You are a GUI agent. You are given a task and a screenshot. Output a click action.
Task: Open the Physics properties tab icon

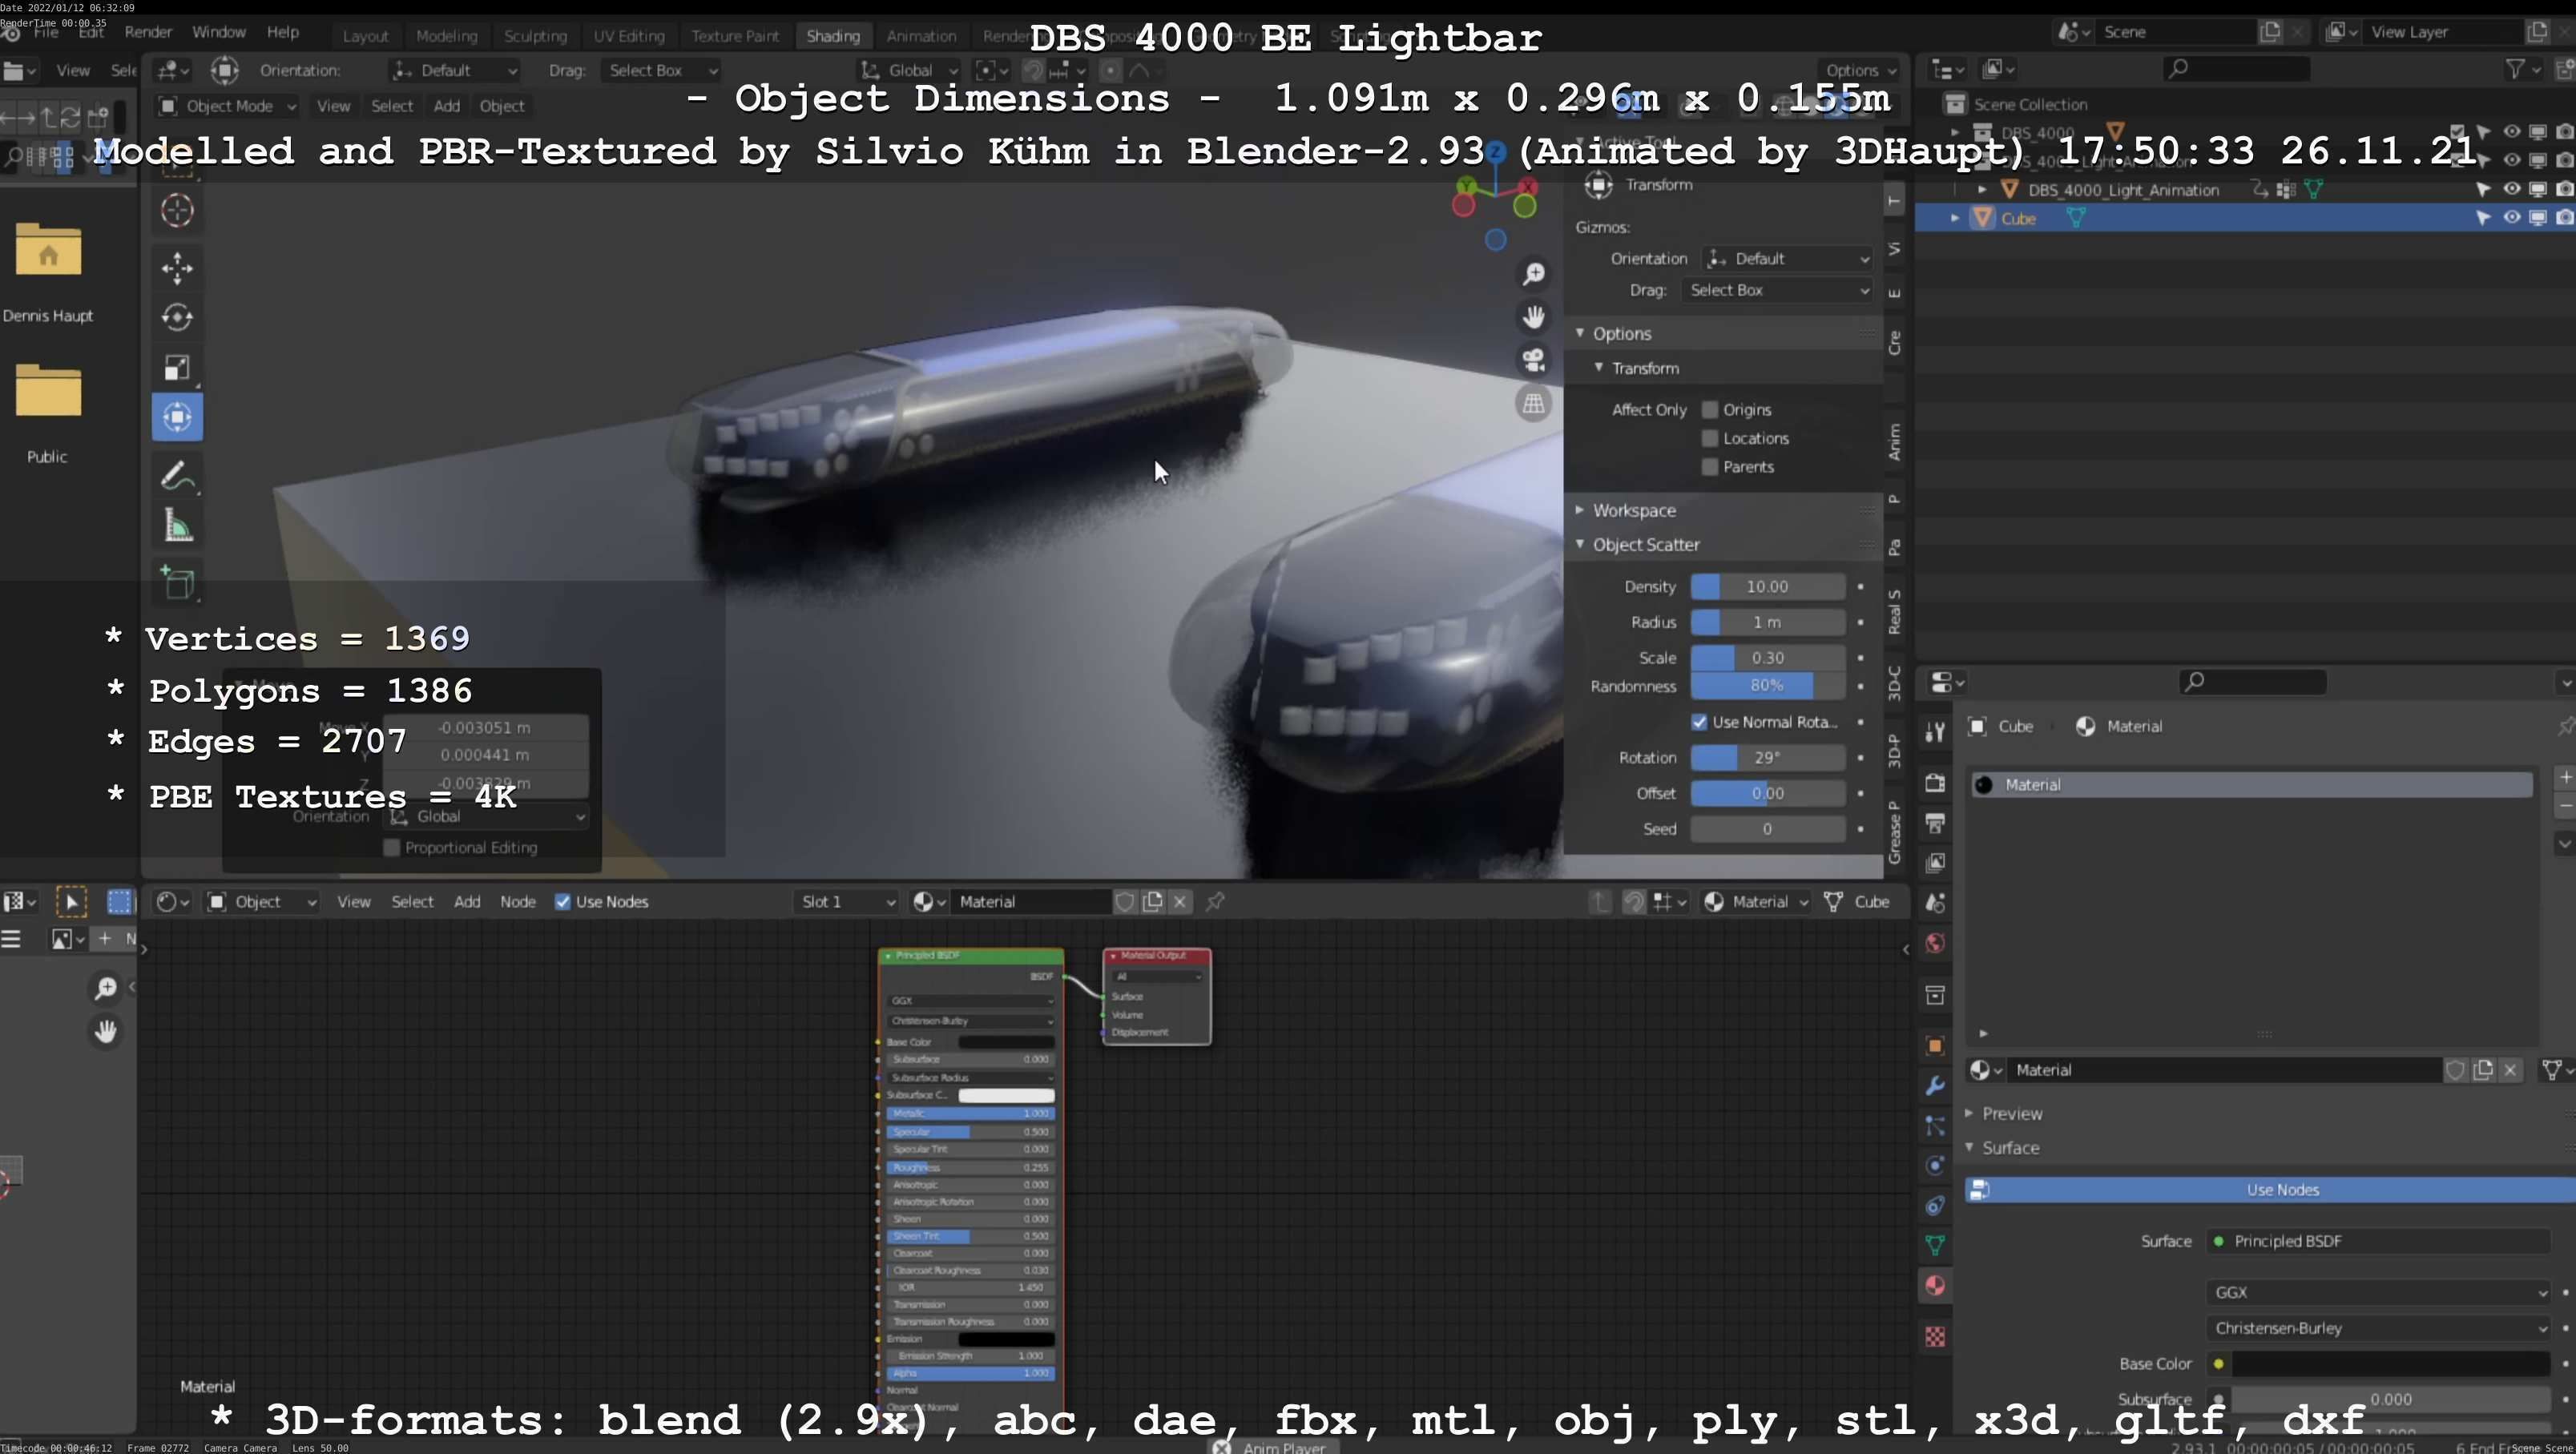click(1935, 1165)
